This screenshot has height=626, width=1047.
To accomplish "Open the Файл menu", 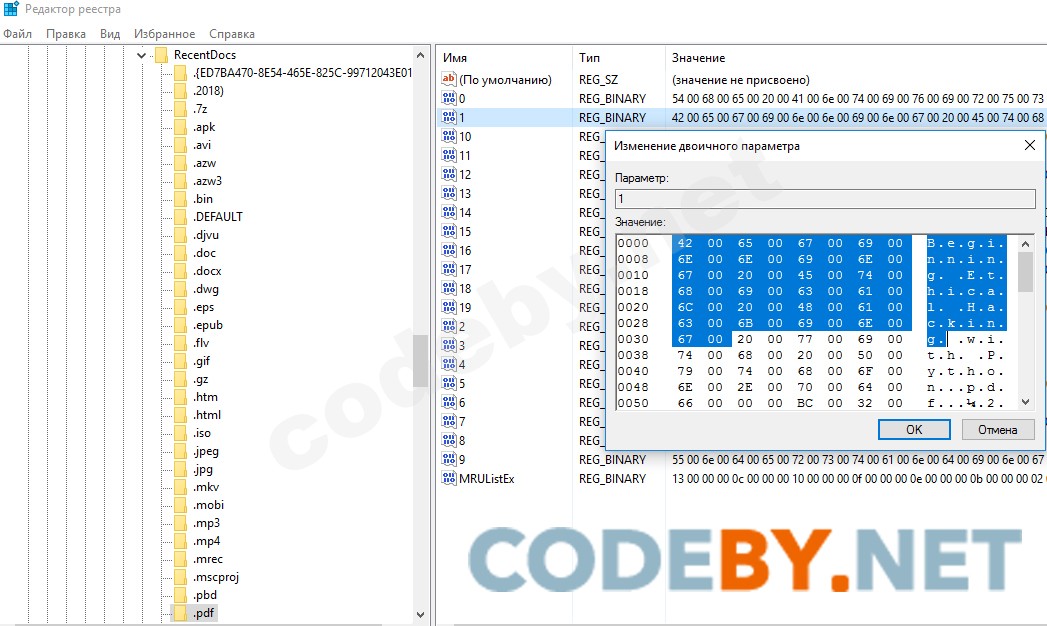I will [x=17, y=34].
